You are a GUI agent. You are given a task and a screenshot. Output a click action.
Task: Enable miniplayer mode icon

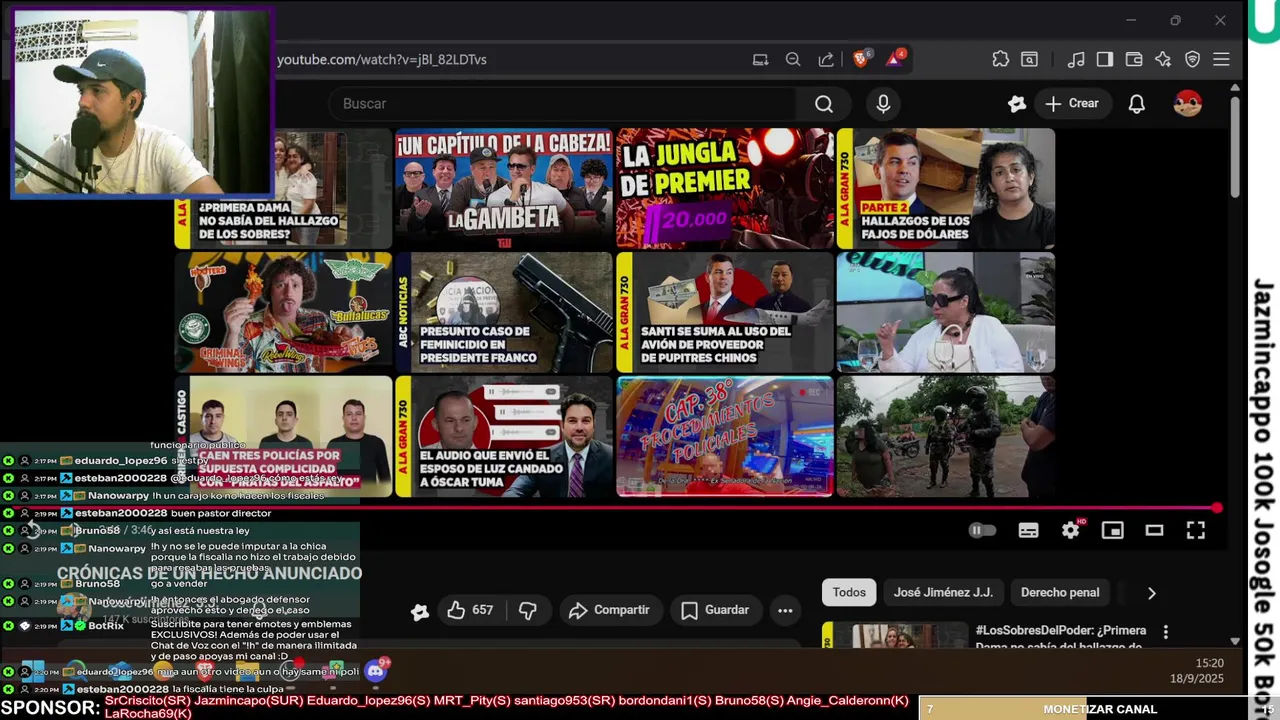tap(1112, 531)
